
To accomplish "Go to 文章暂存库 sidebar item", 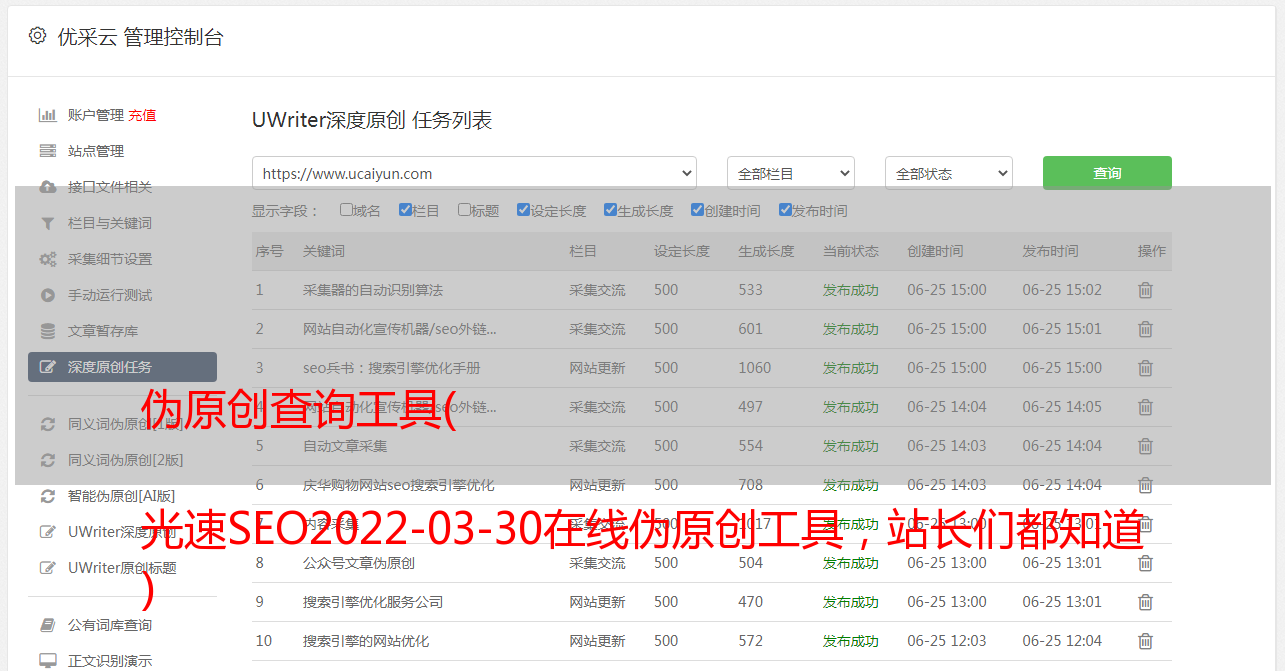I will tap(102, 331).
